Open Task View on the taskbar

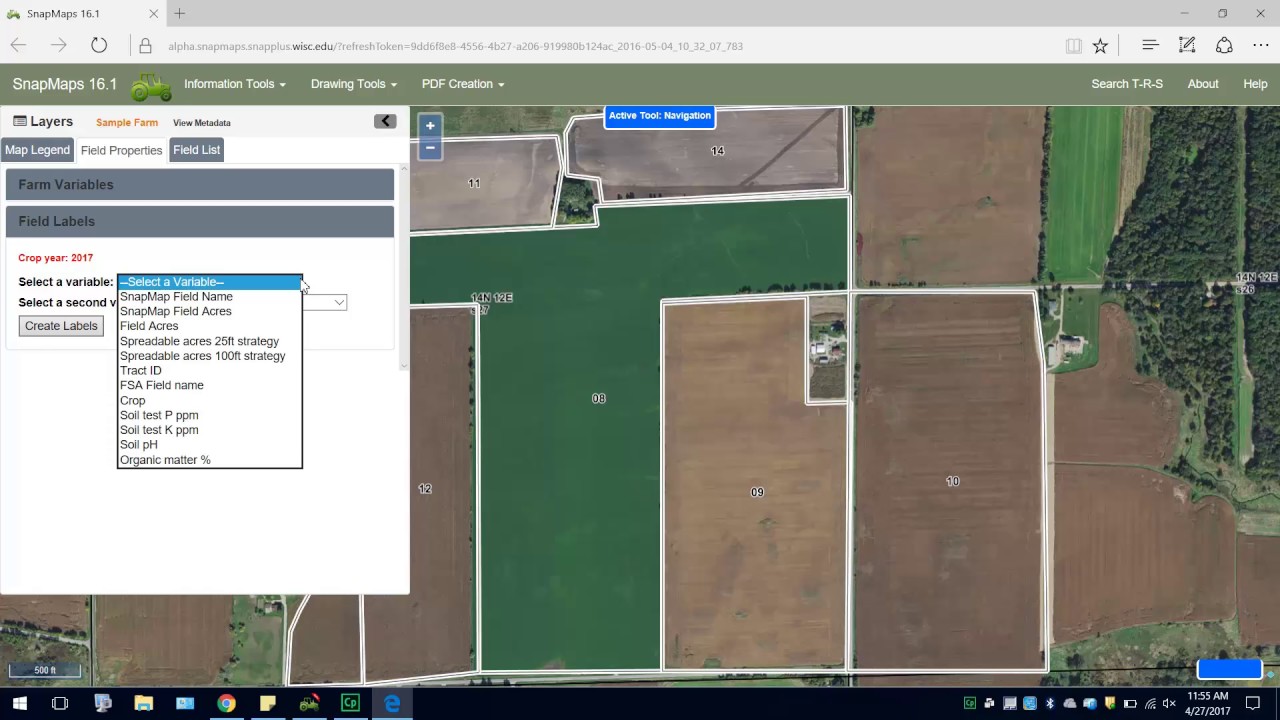tap(60, 703)
